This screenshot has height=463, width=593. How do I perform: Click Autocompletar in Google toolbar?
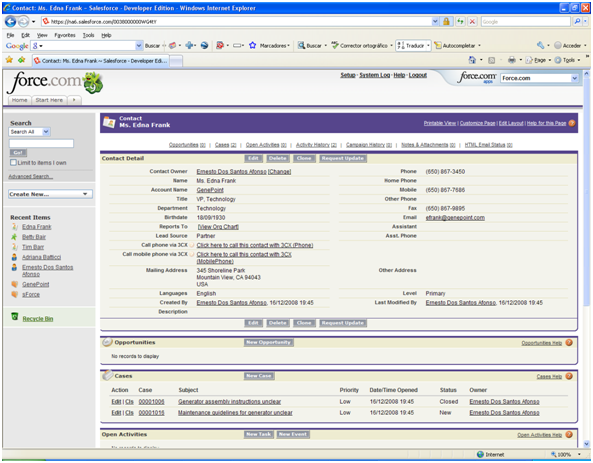(455, 45)
